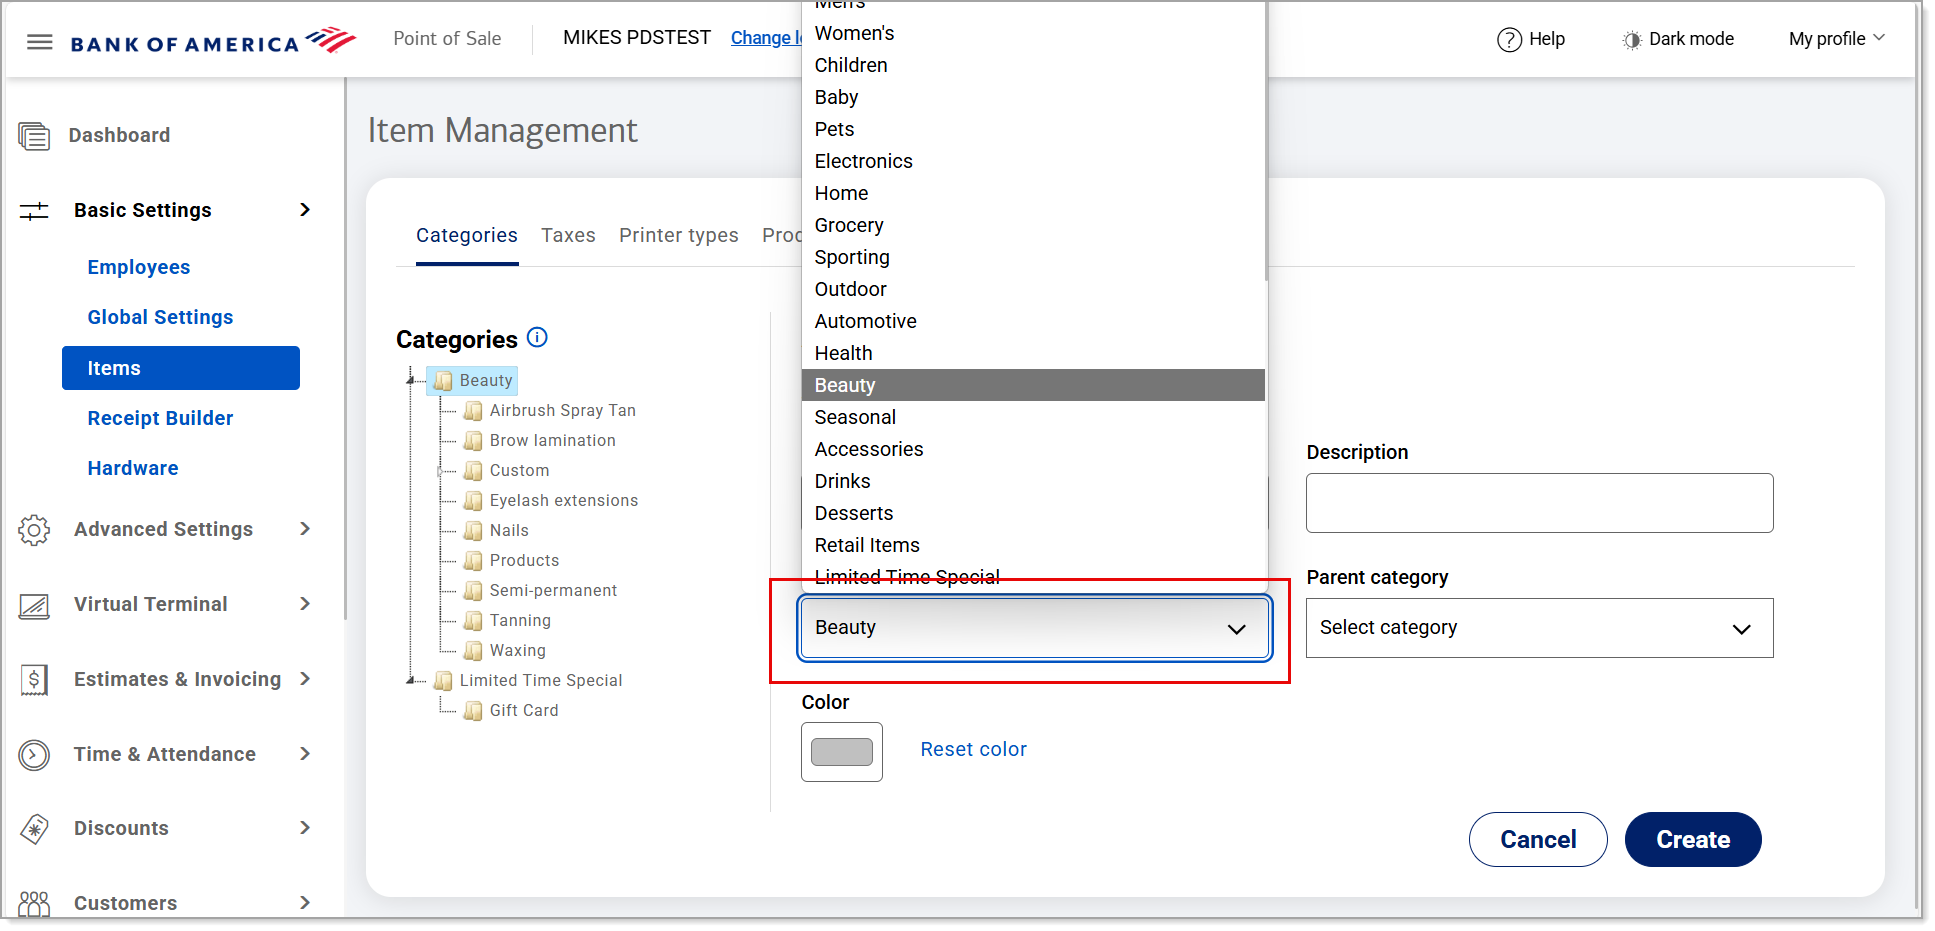This screenshot has width=1935, height=931.
Task: Switch to the Categories tab
Action: 467,236
